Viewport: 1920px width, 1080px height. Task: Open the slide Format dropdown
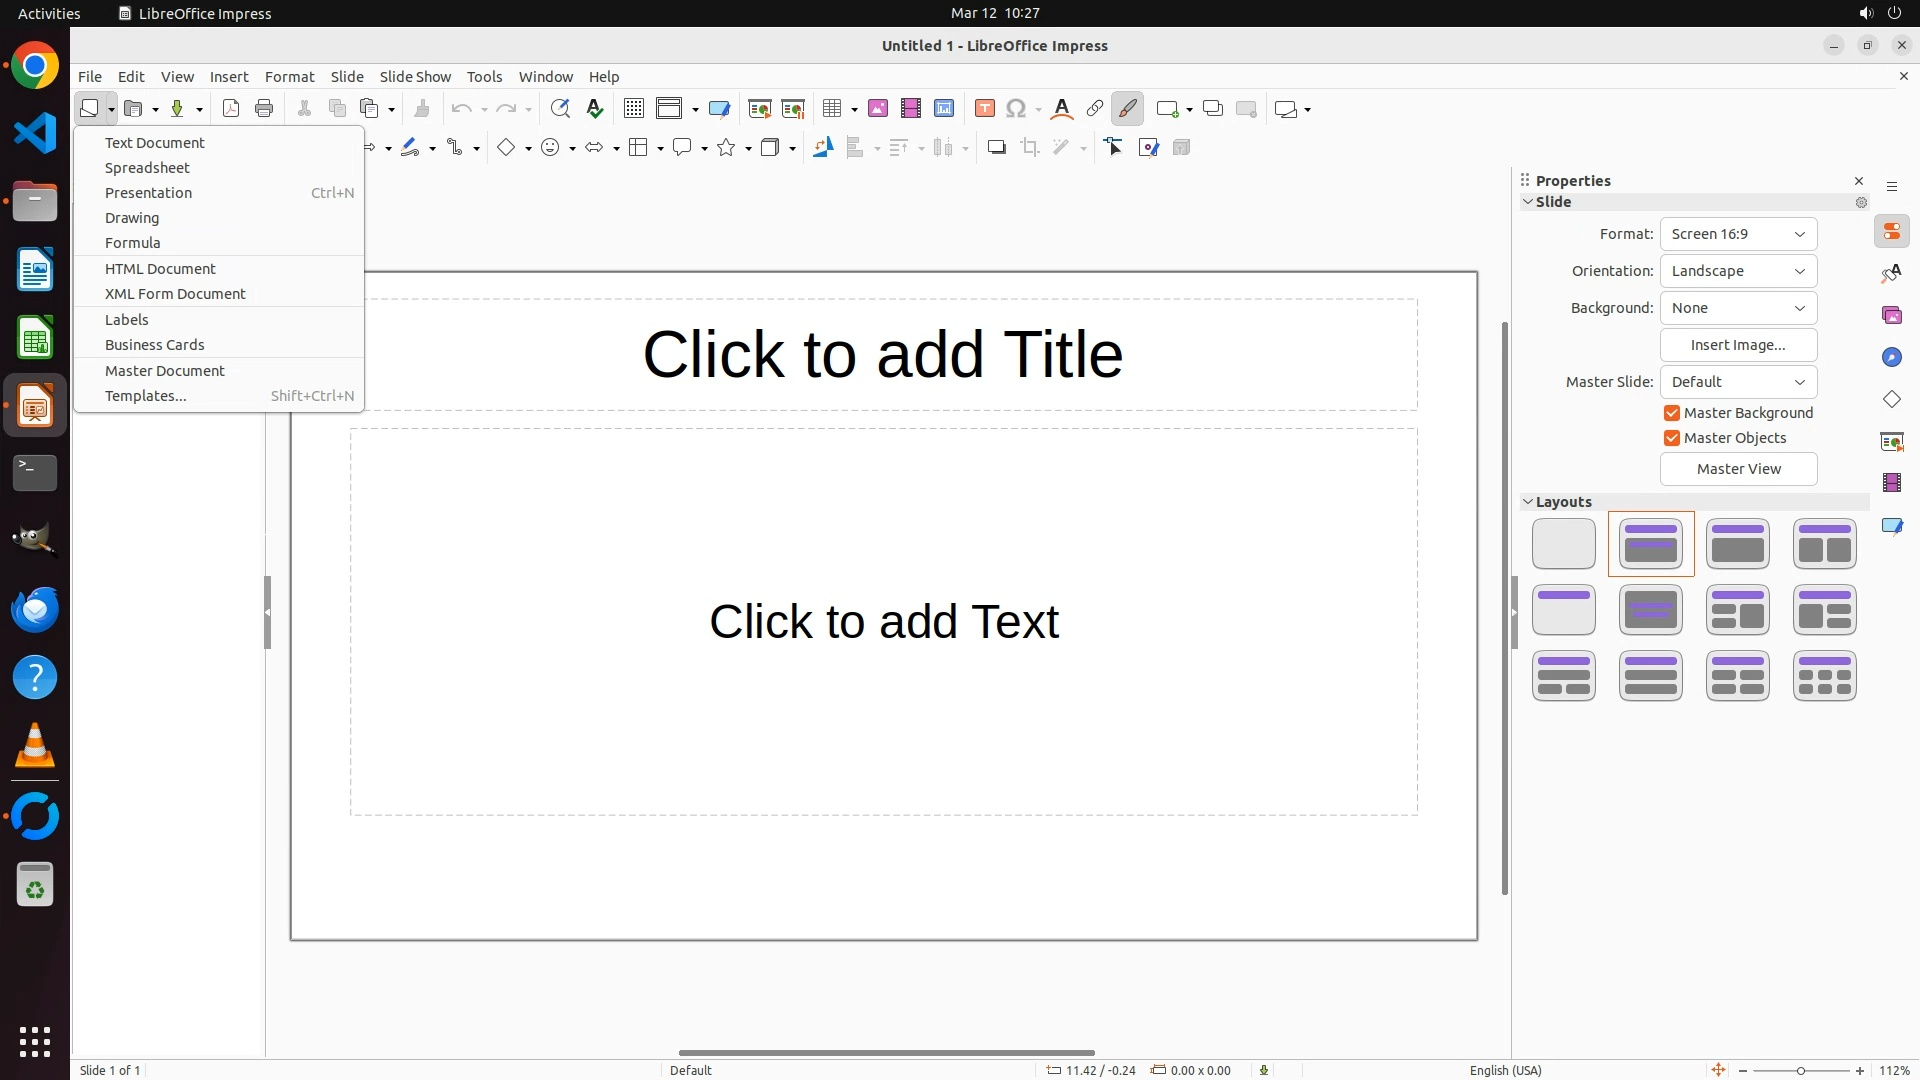(x=1738, y=234)
